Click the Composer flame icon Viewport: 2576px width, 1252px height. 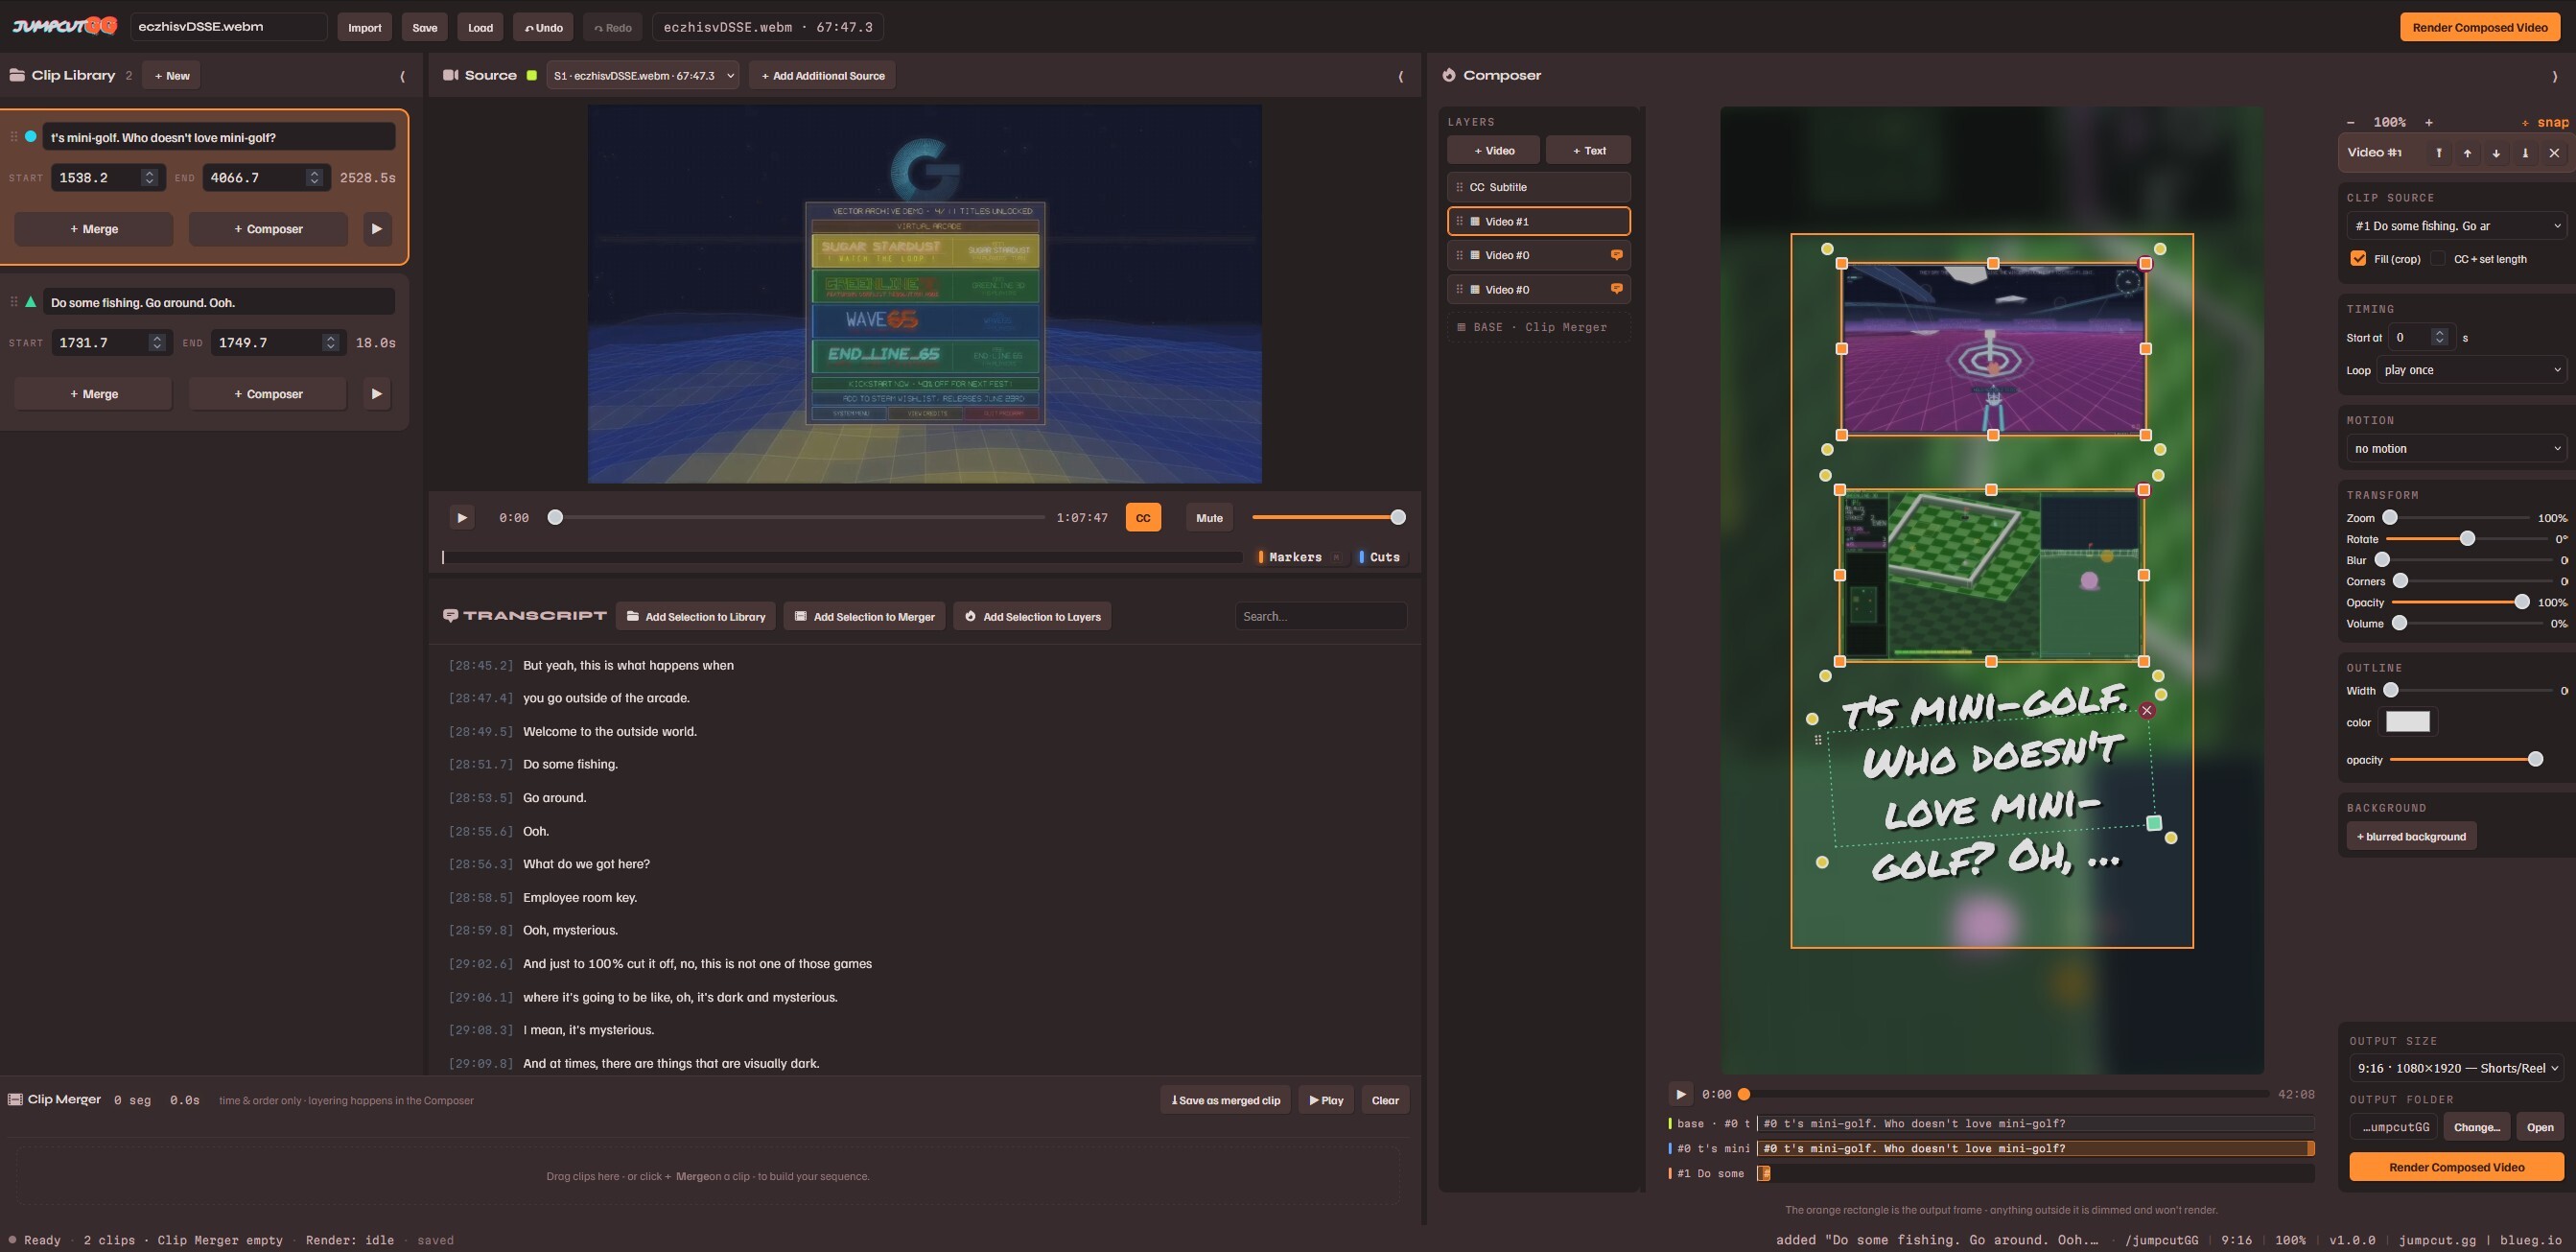pyautogui.click(x=1449, y=75)
